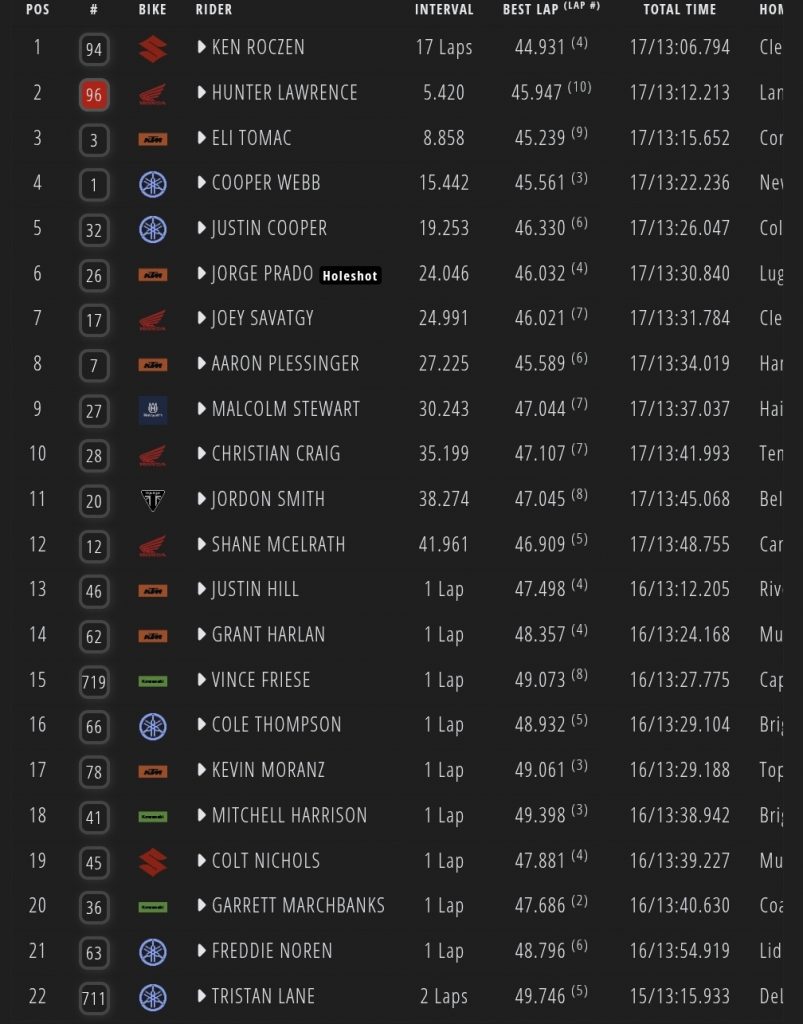Click Vince Friese's Kawasaki bike logo
This screenshot has height=1024, width=803.
click(x=153, y=680)
